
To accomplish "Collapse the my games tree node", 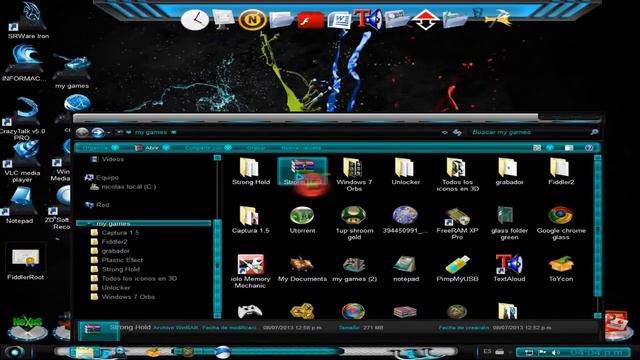I will click(x=89, y=224).
